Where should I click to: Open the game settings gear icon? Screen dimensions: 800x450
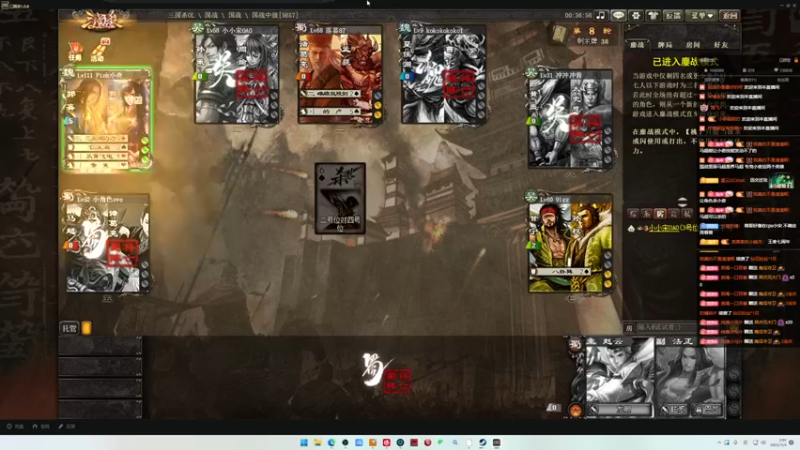click(x=636, y=16)
